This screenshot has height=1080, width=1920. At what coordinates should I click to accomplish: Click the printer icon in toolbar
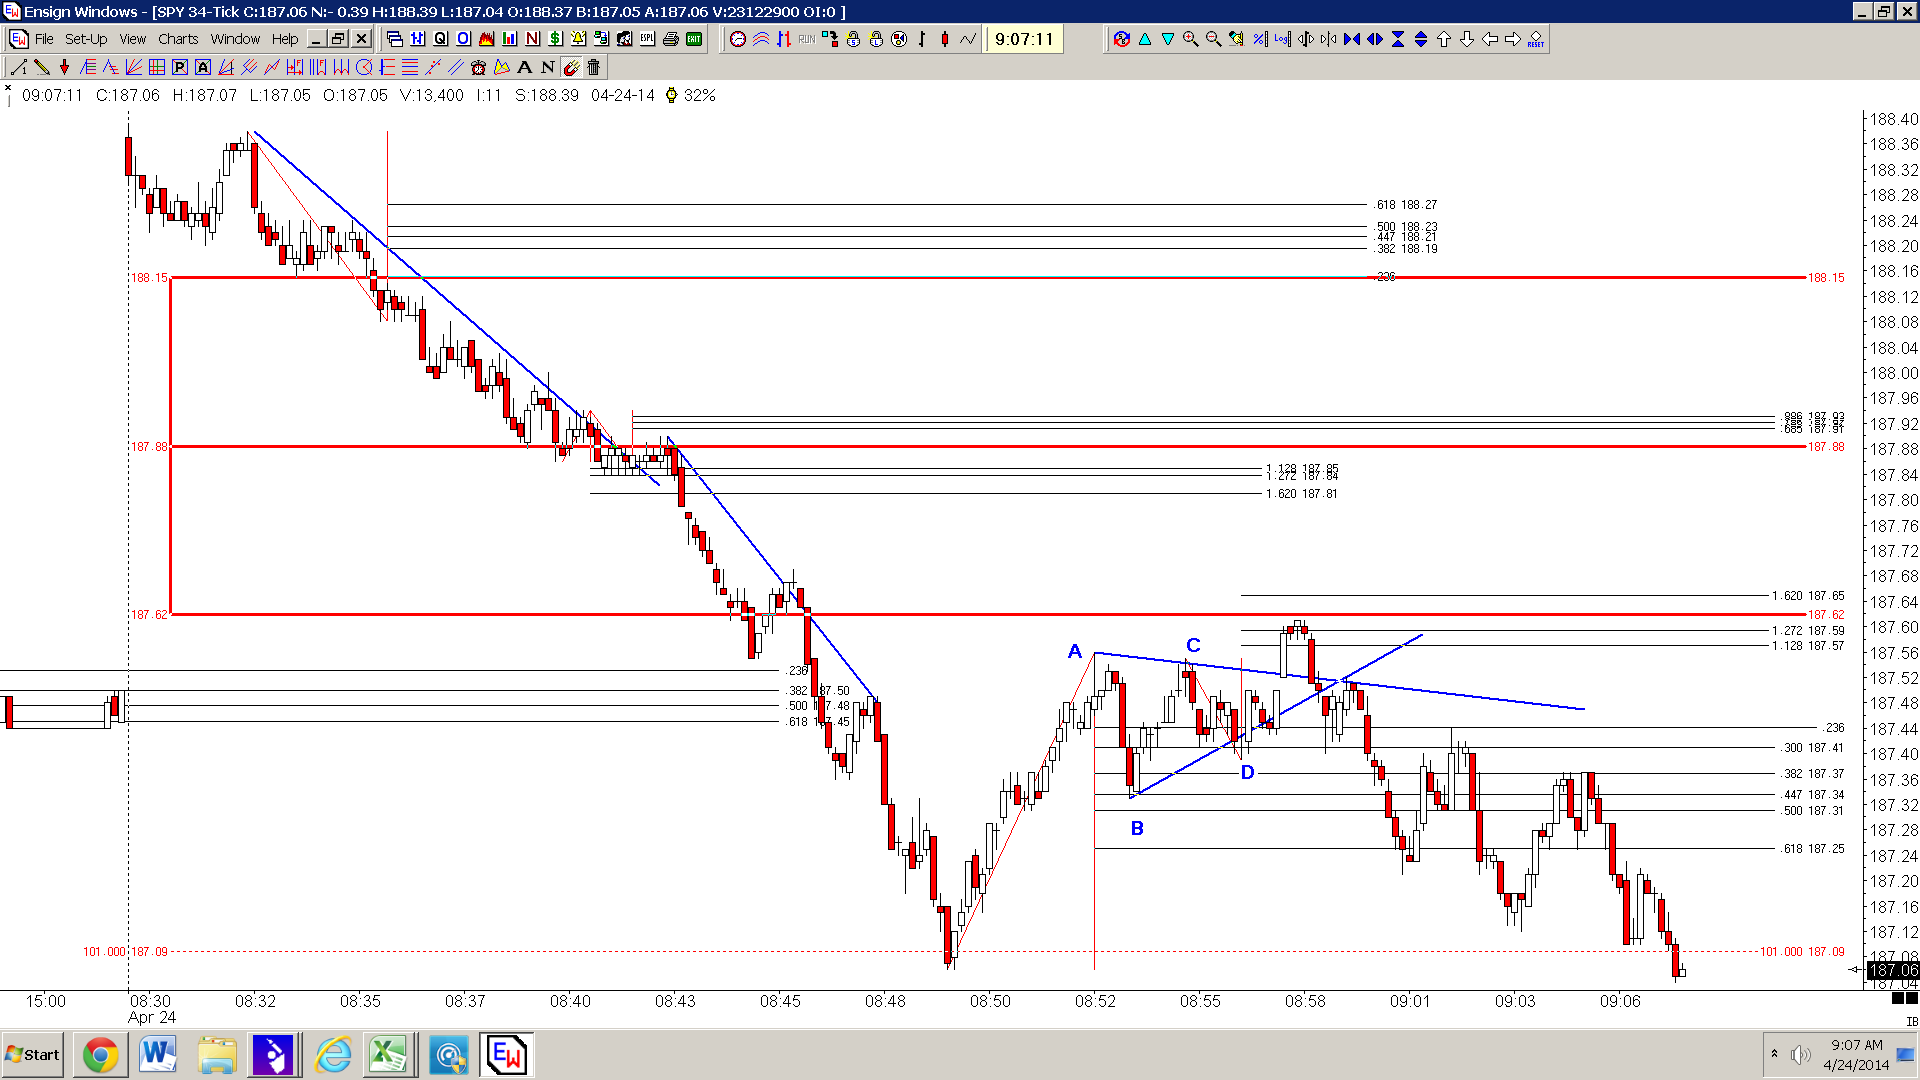[x=670, y=39]
